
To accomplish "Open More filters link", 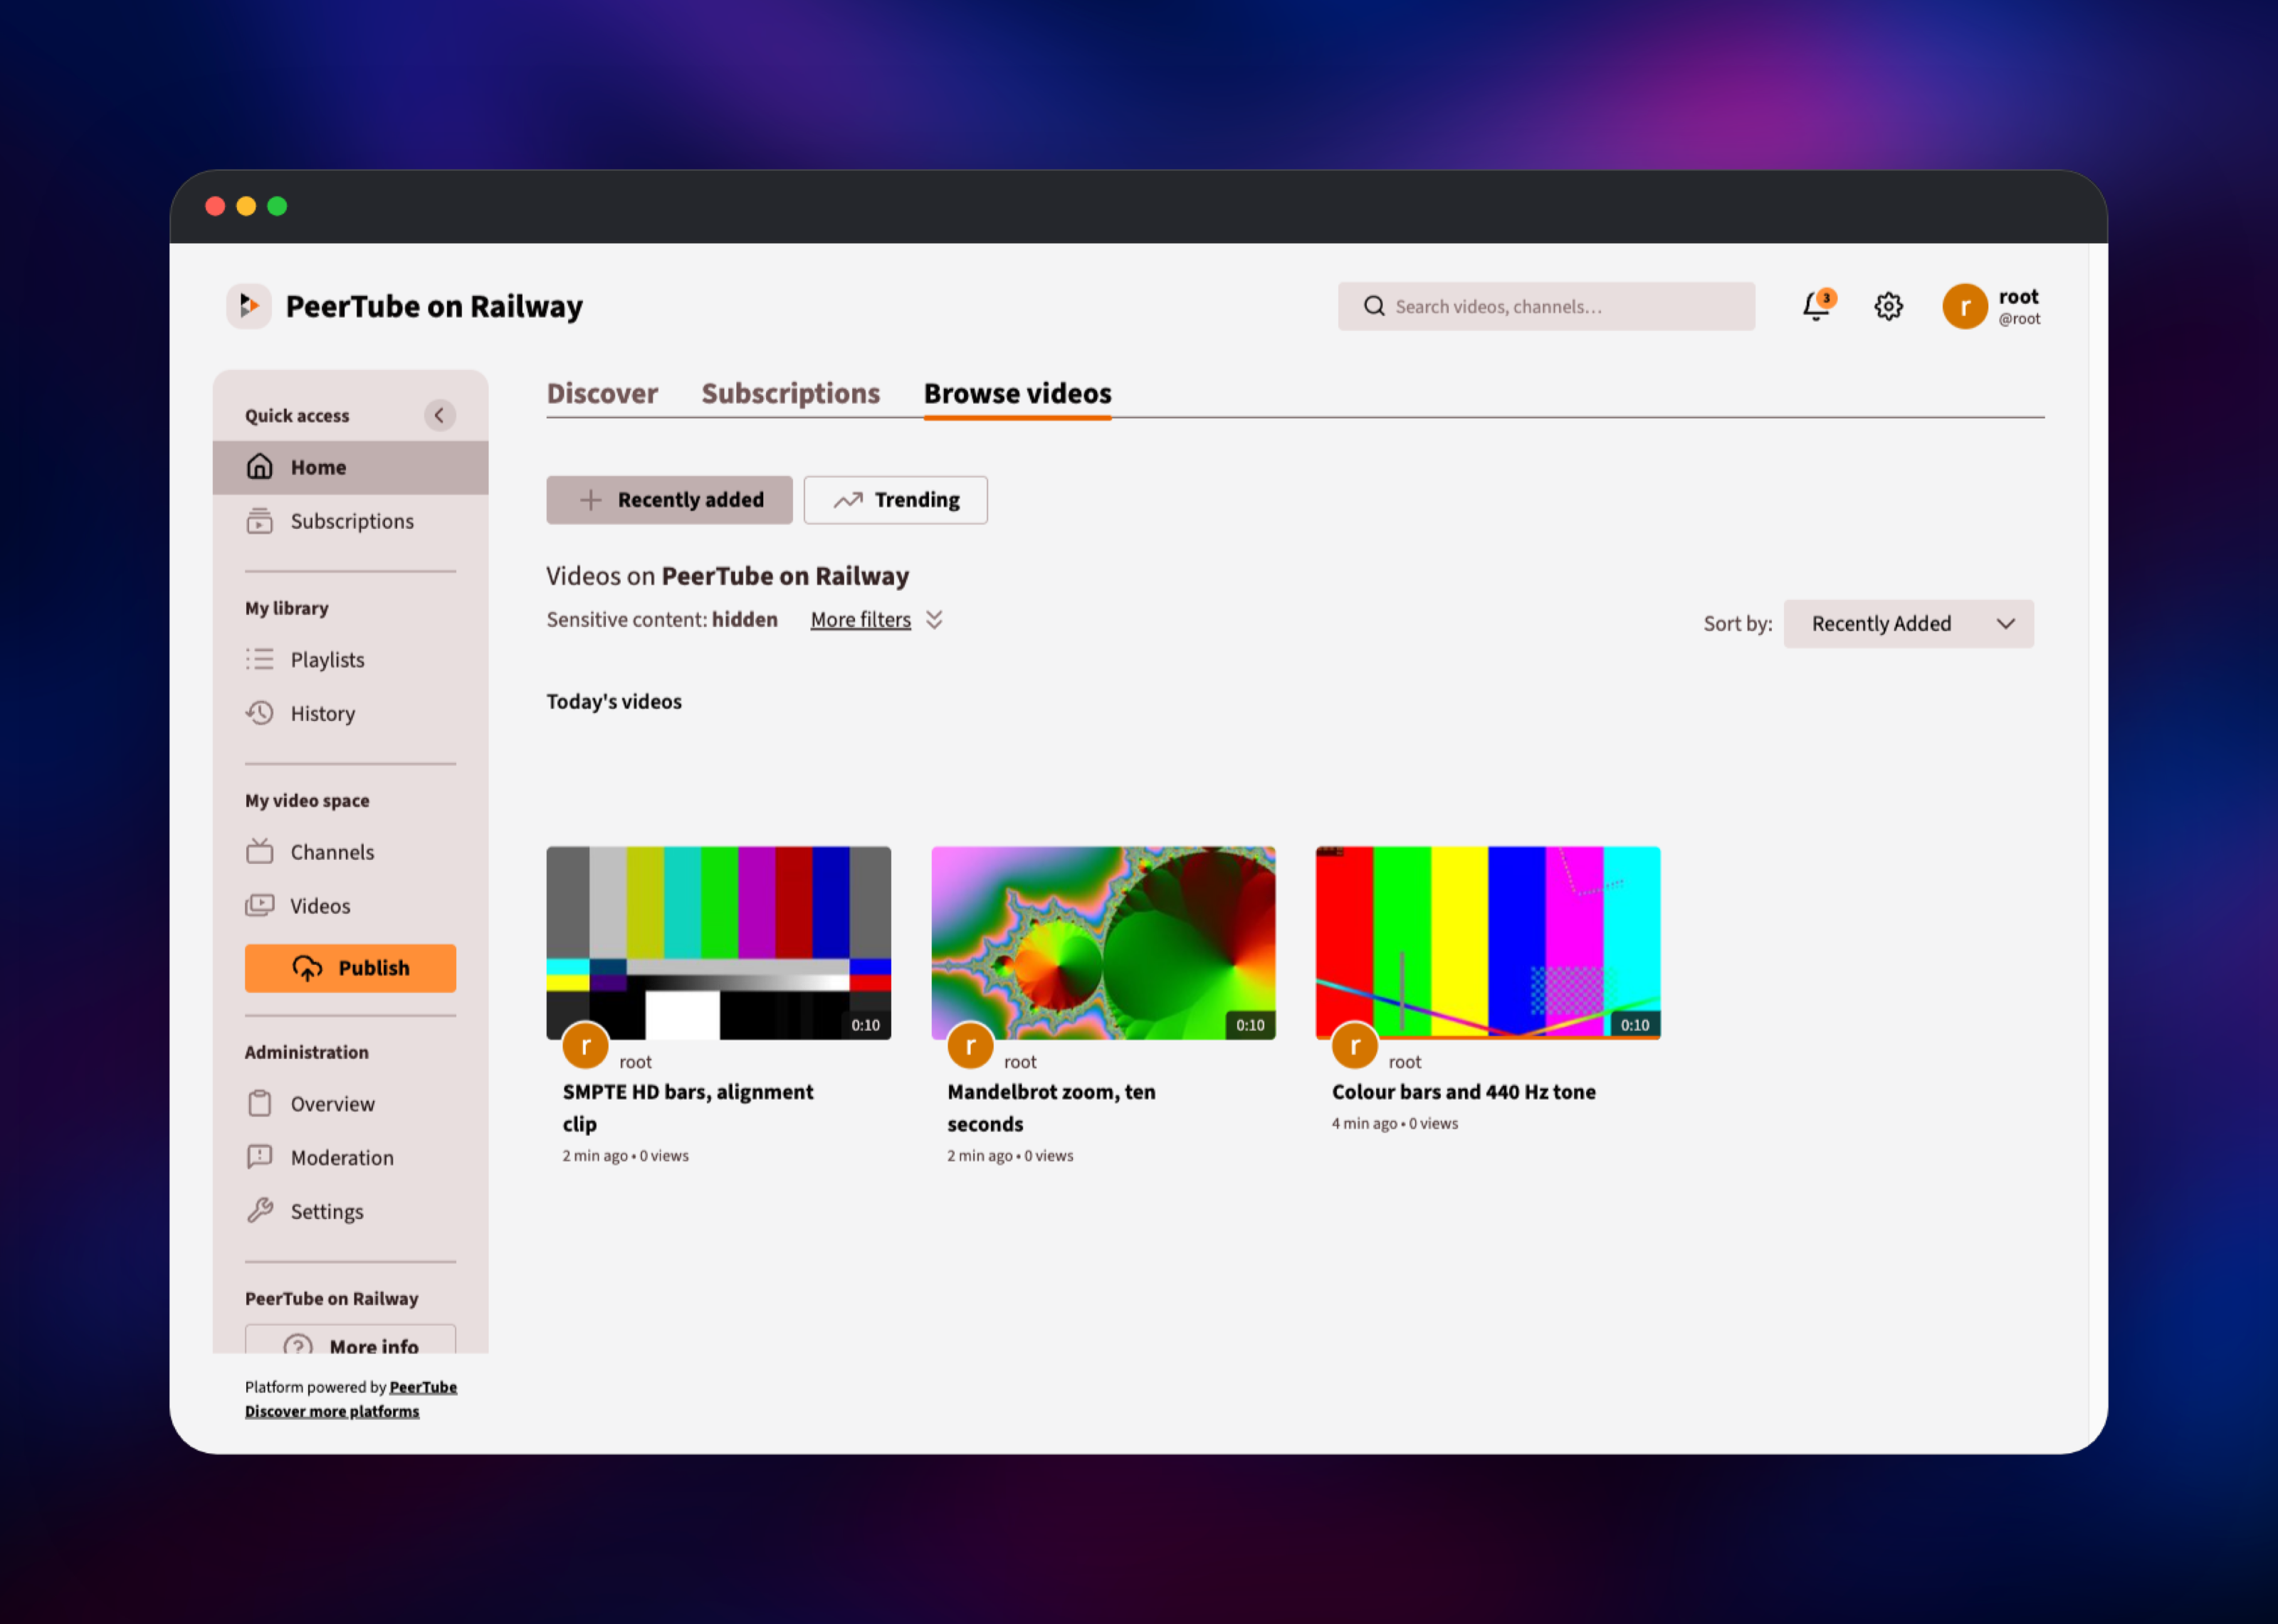I will click(x=860, y=620).
